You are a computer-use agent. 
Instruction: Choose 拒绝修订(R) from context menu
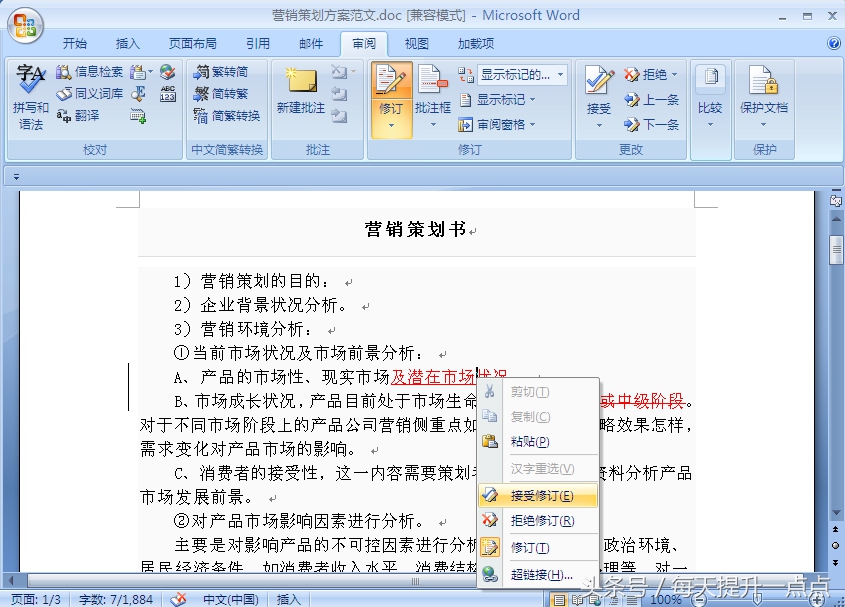click(538, 521)
